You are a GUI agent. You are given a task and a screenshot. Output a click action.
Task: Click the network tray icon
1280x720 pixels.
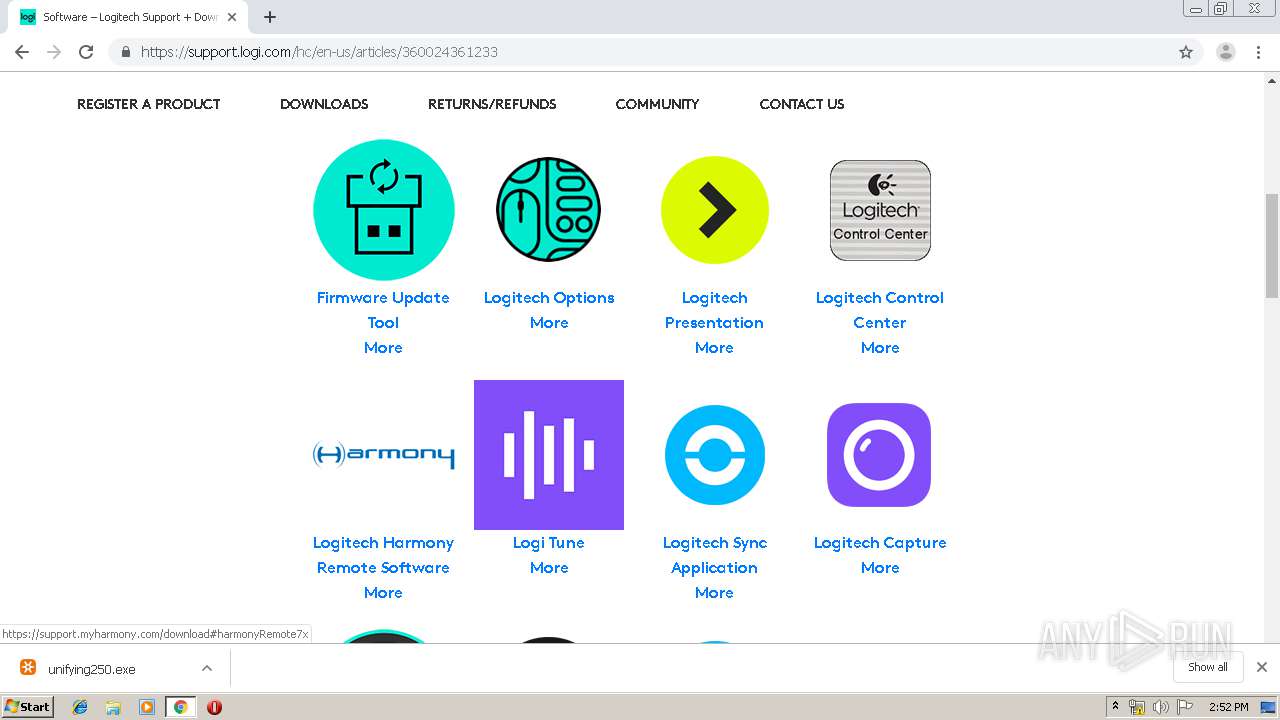tap(1137, 707)
